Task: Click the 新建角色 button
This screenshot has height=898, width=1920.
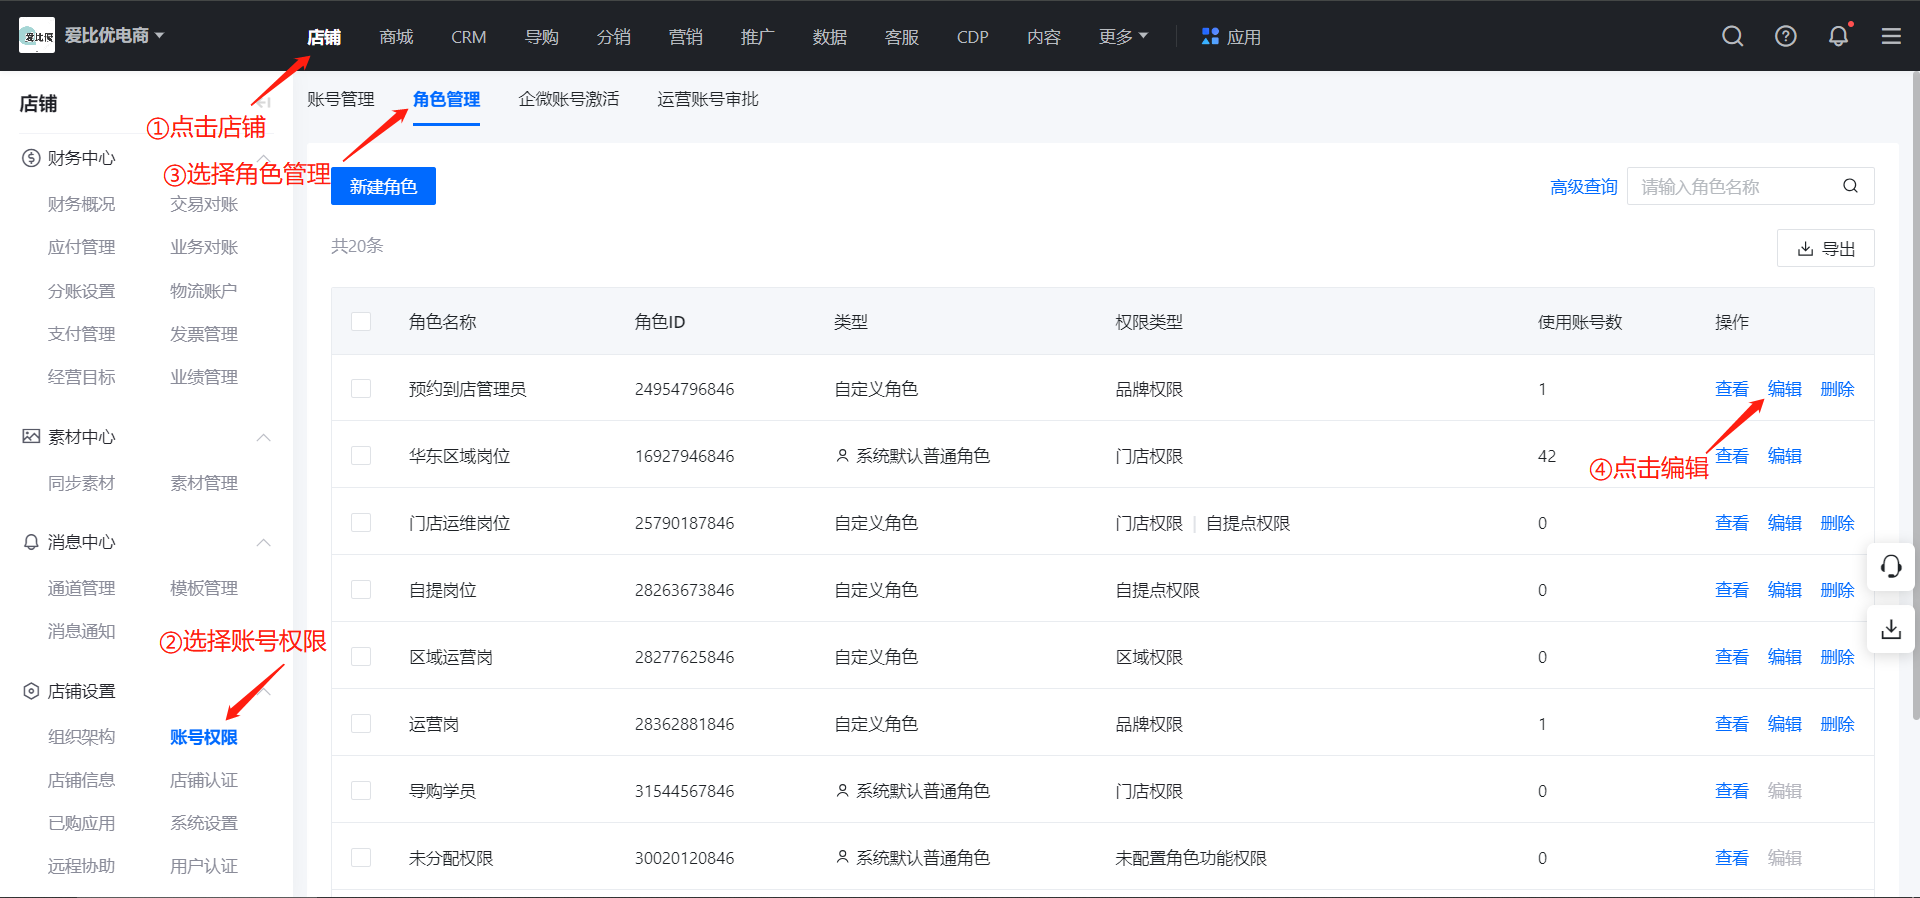Action: pyautogui.click(x=383, y=186)
